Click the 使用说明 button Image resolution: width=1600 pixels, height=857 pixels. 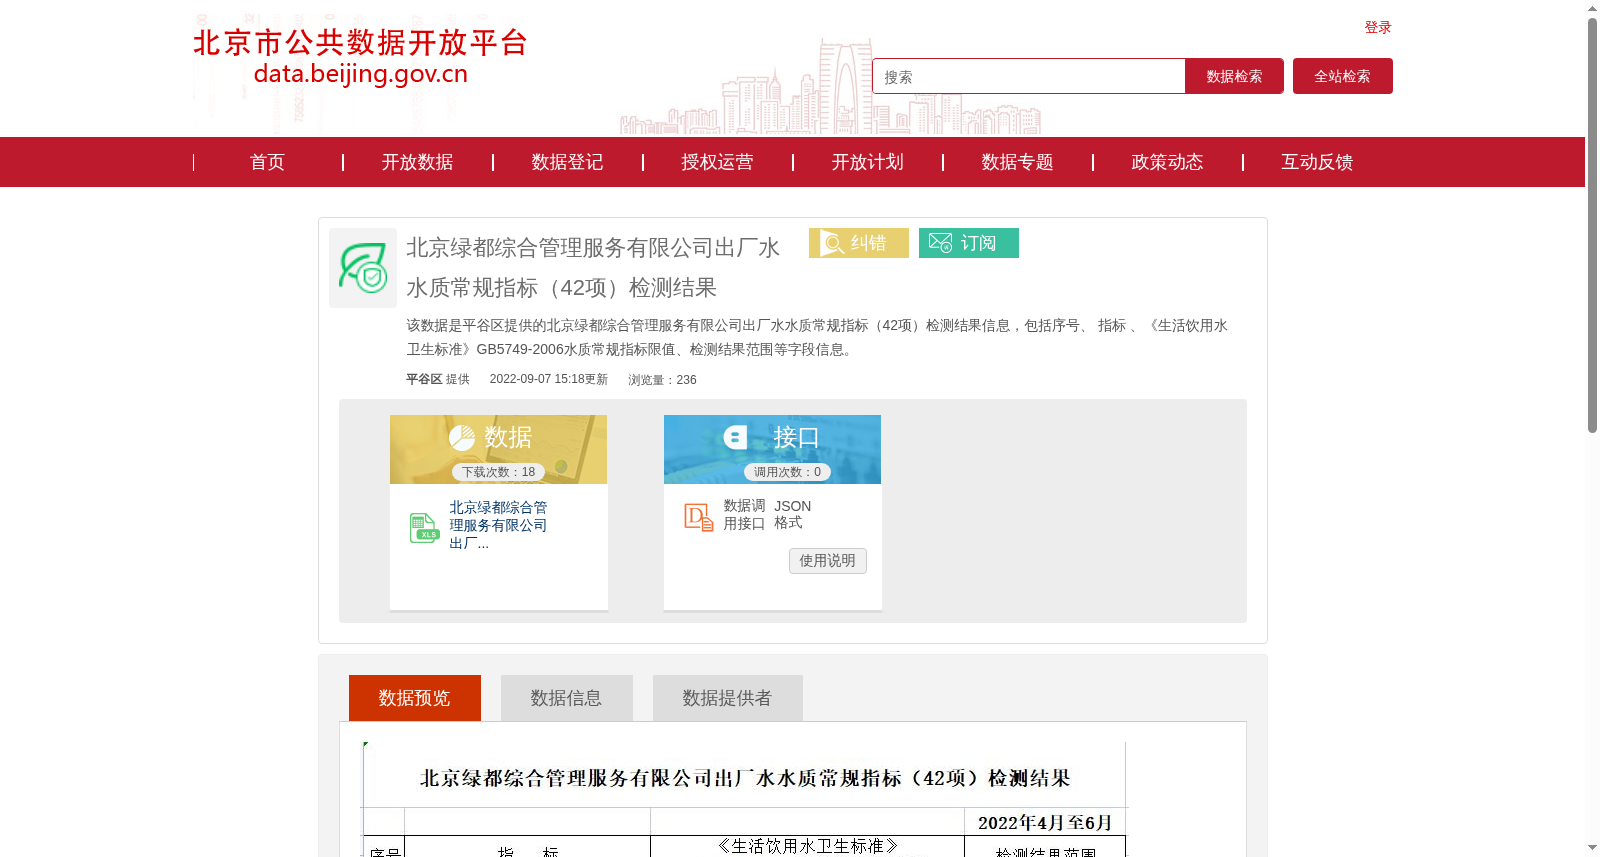pyautogui.click(x=828, y=561)
